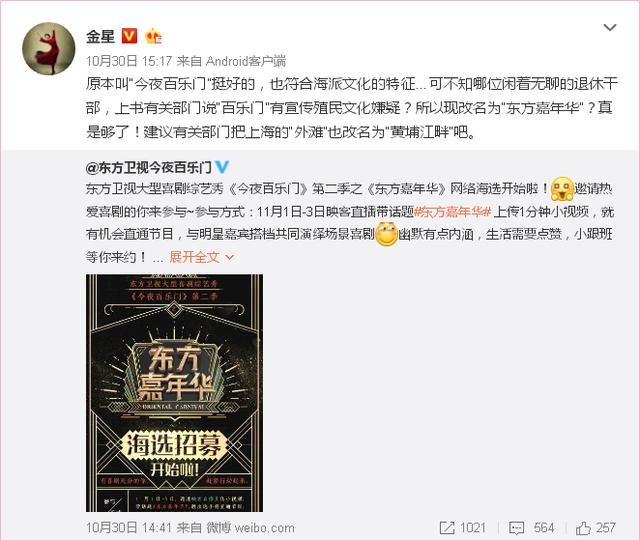Open the 10月30日 15:17 timestamp link
Screen dimensions: 640x540
pyautogui.click(x=129, y=61)
